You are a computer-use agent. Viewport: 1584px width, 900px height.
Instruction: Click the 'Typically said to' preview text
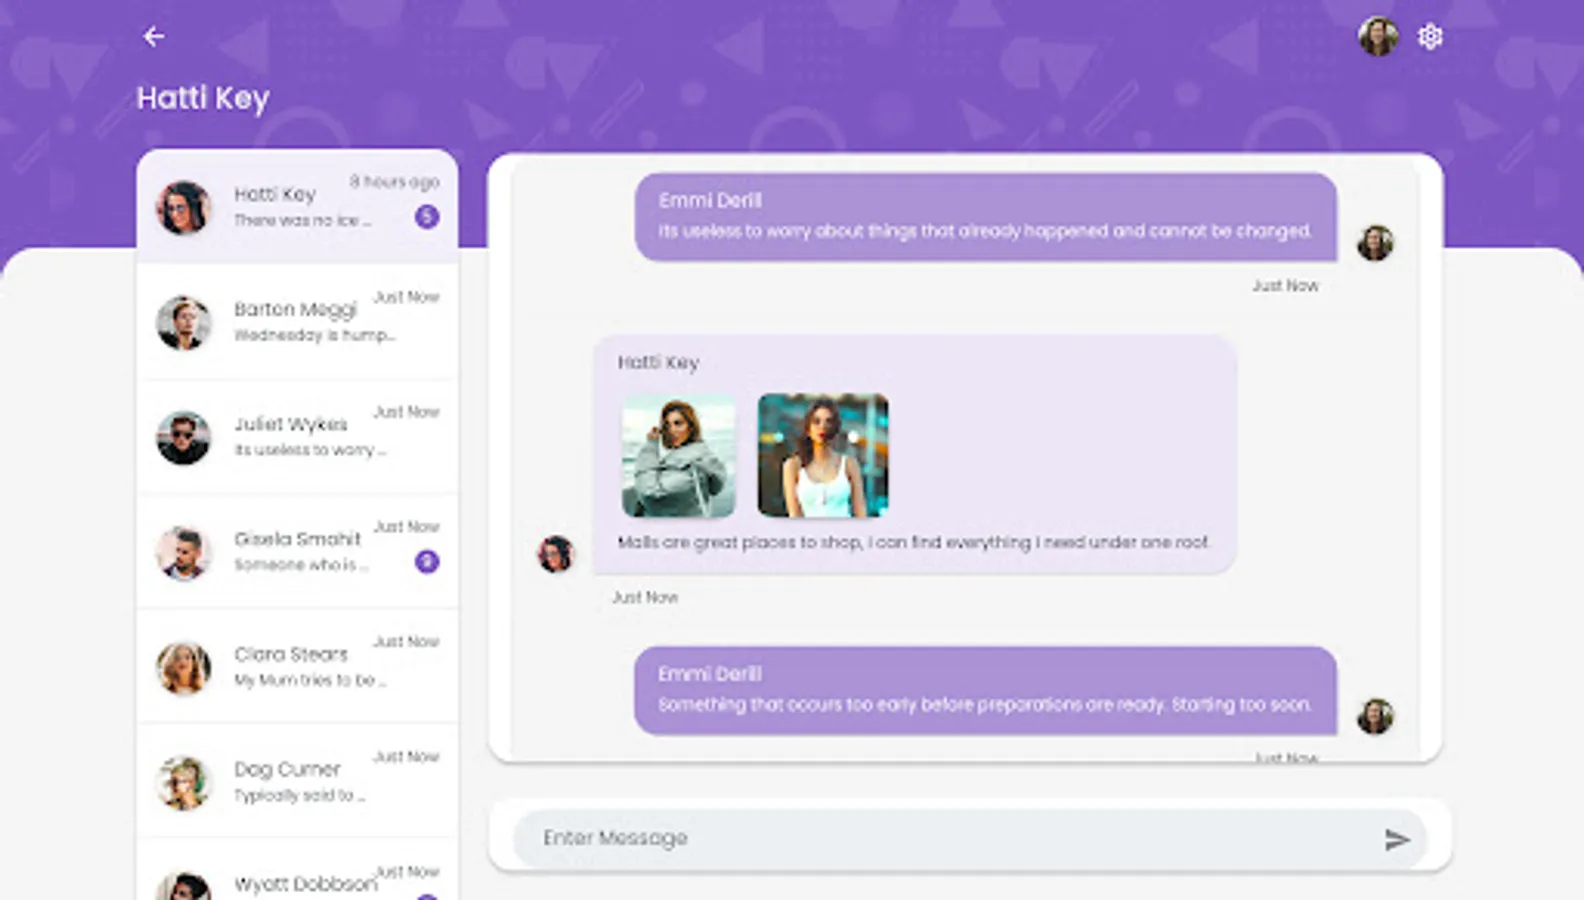(x=300, y=795)
